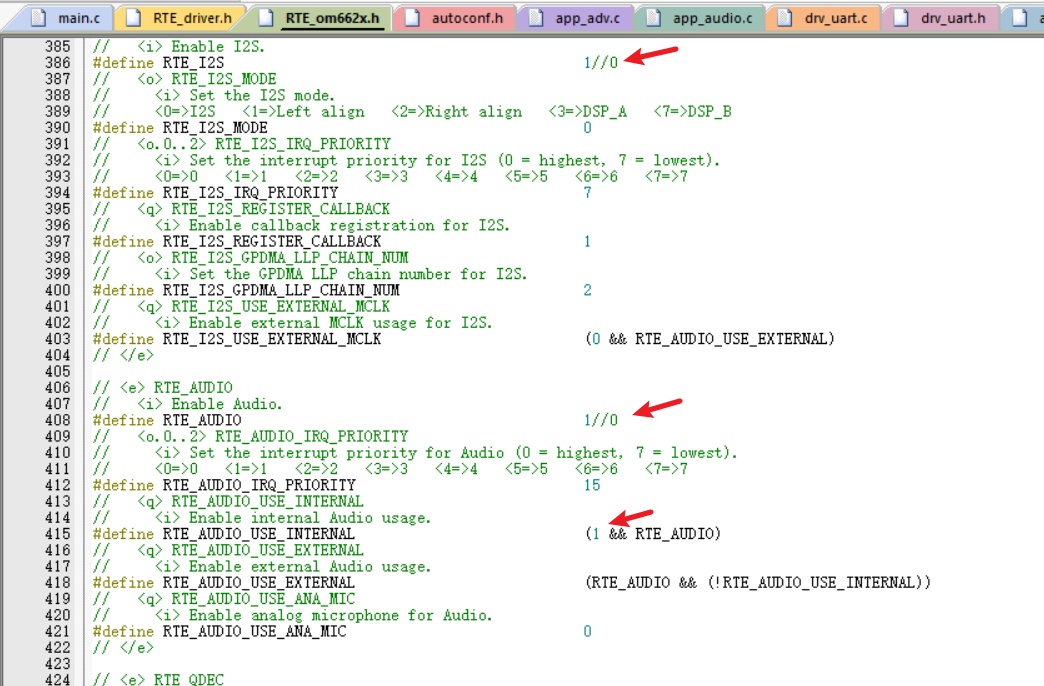
Task: Open the app_audio.c tab
Action: (x=712, y=17)
